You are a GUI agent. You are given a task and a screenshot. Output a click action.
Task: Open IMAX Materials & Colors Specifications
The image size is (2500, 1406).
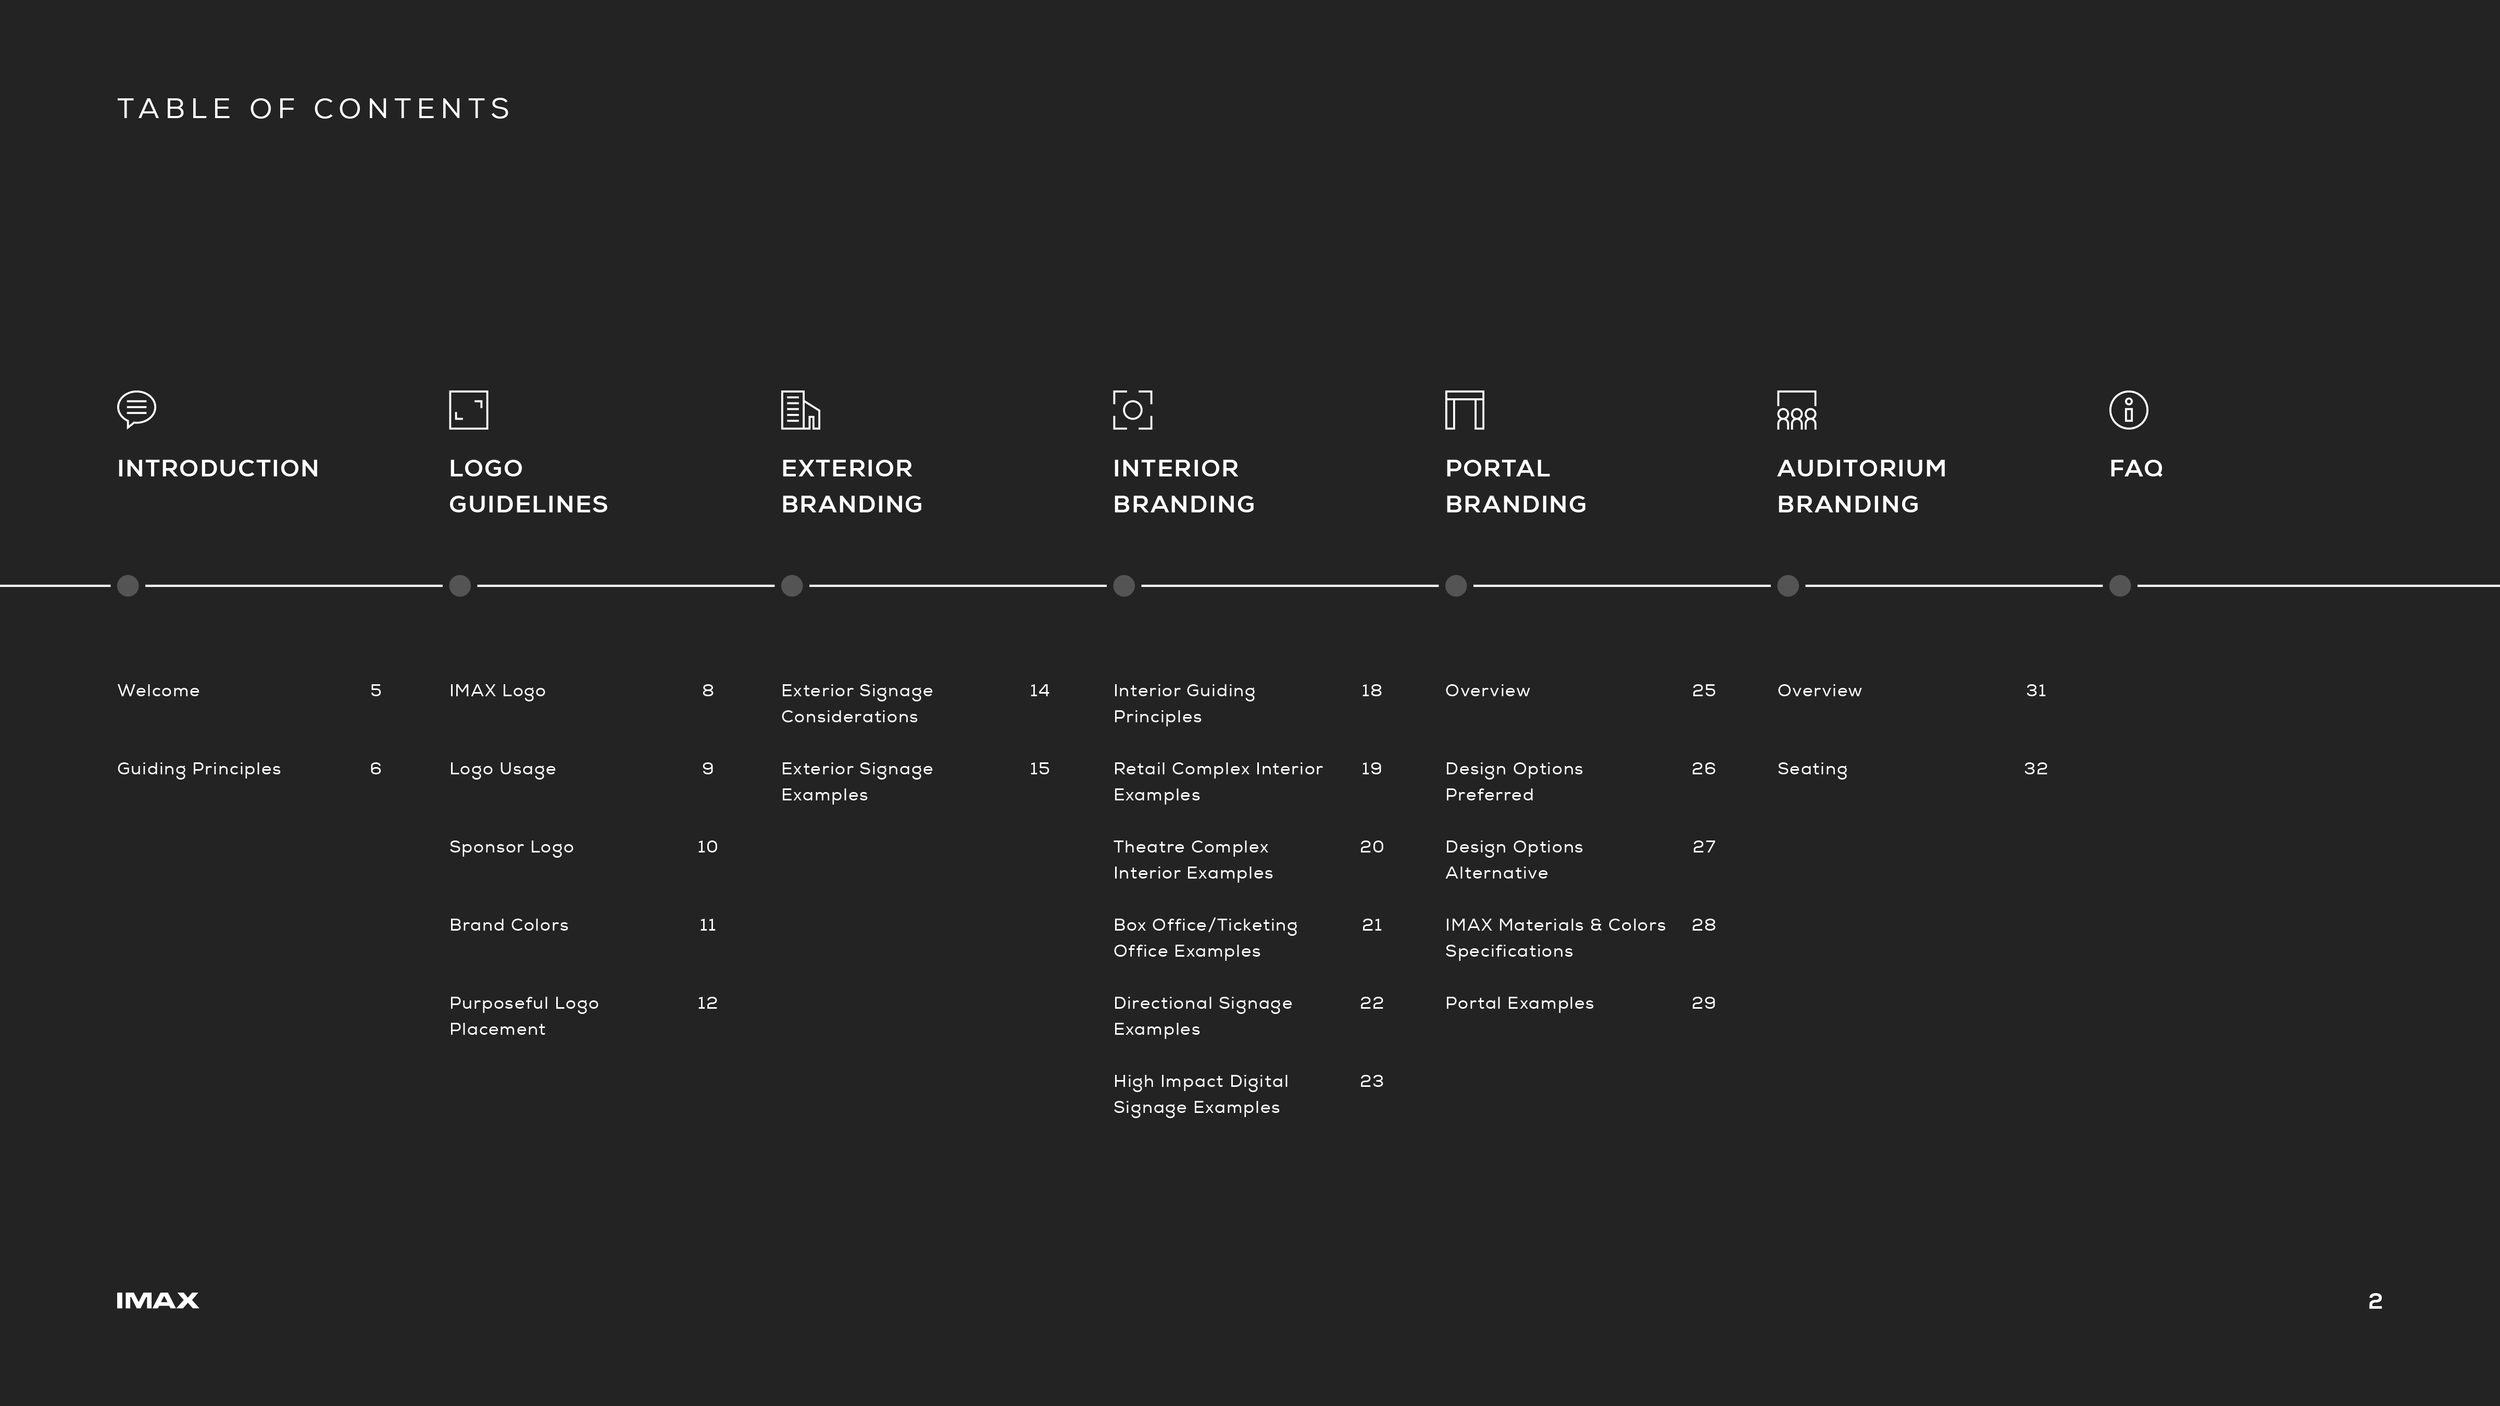1555,938
